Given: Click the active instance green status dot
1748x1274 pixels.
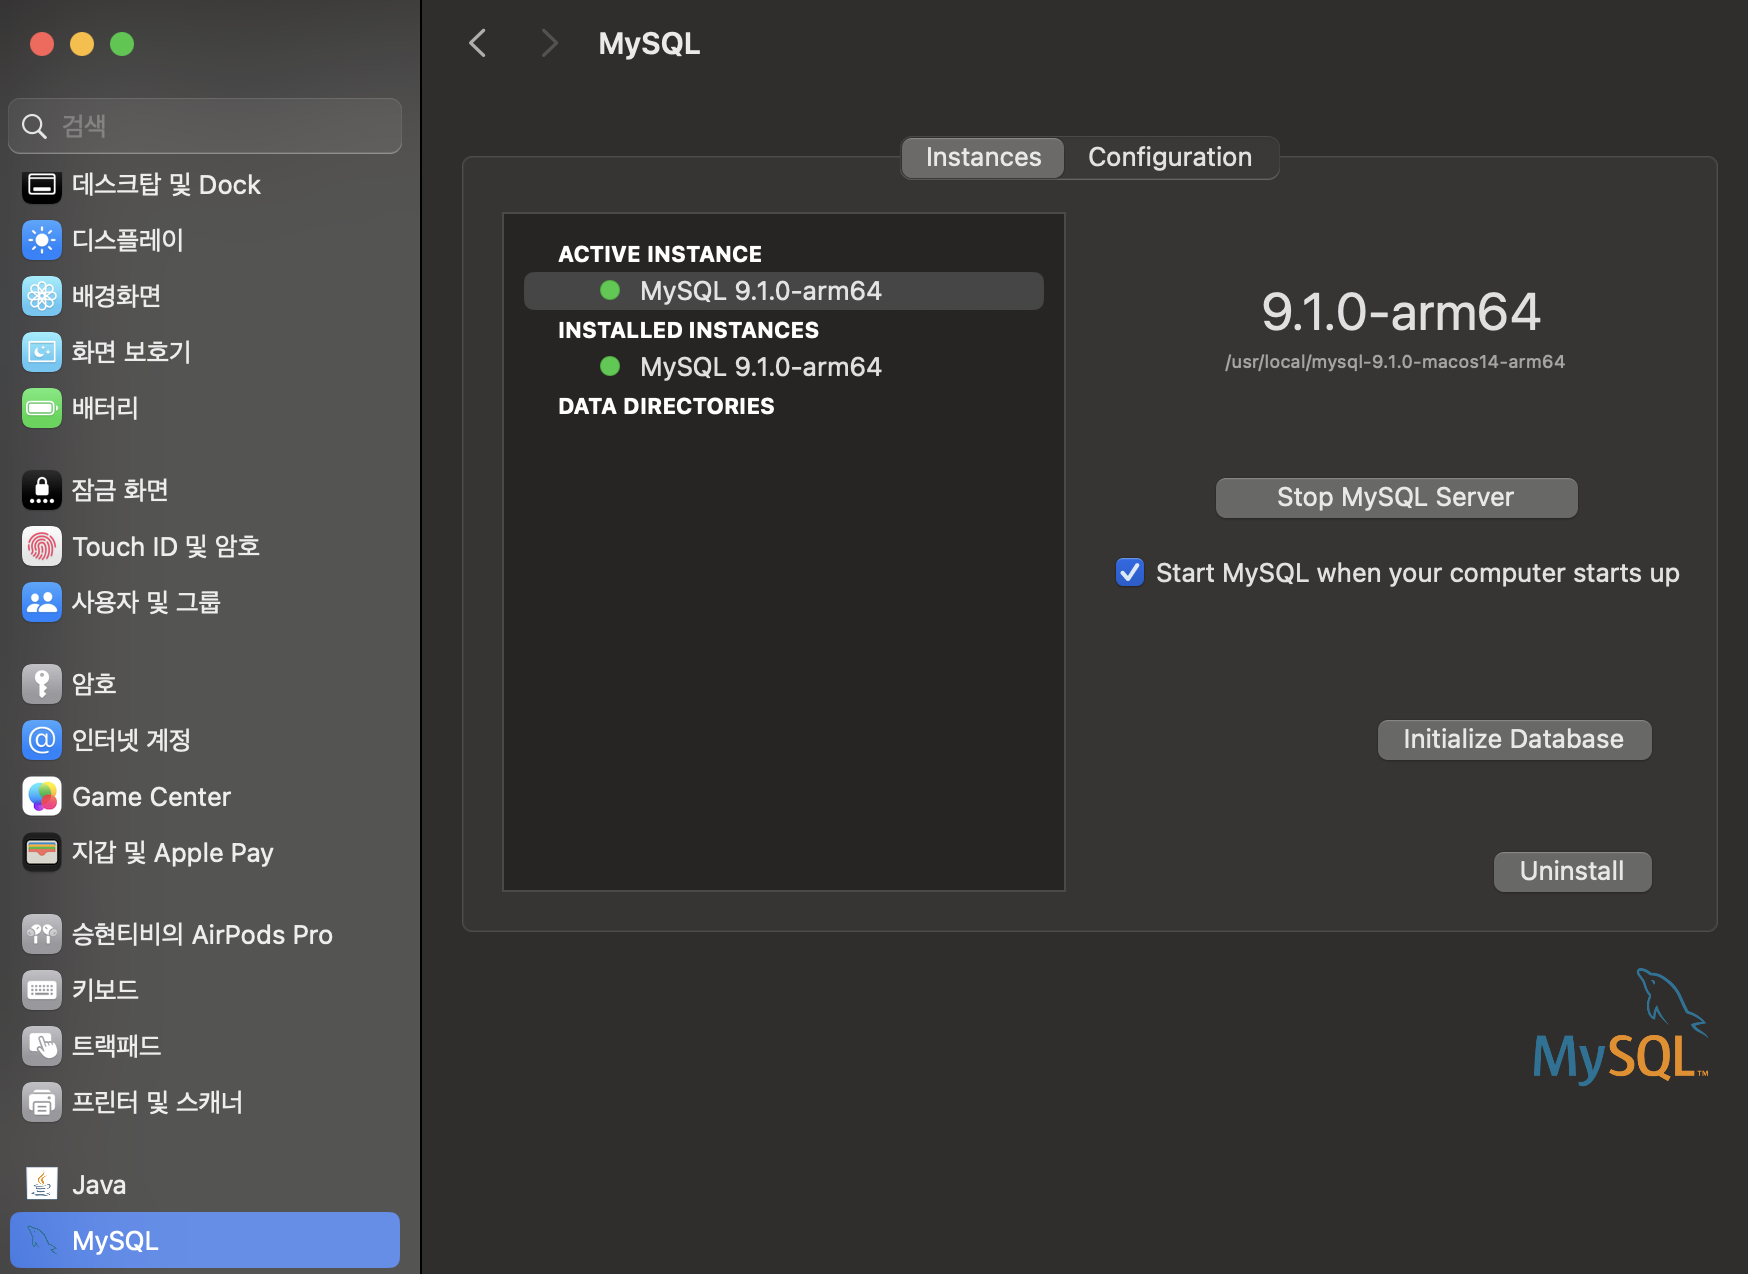Looking at the screenshot, I should pos(610,290).
